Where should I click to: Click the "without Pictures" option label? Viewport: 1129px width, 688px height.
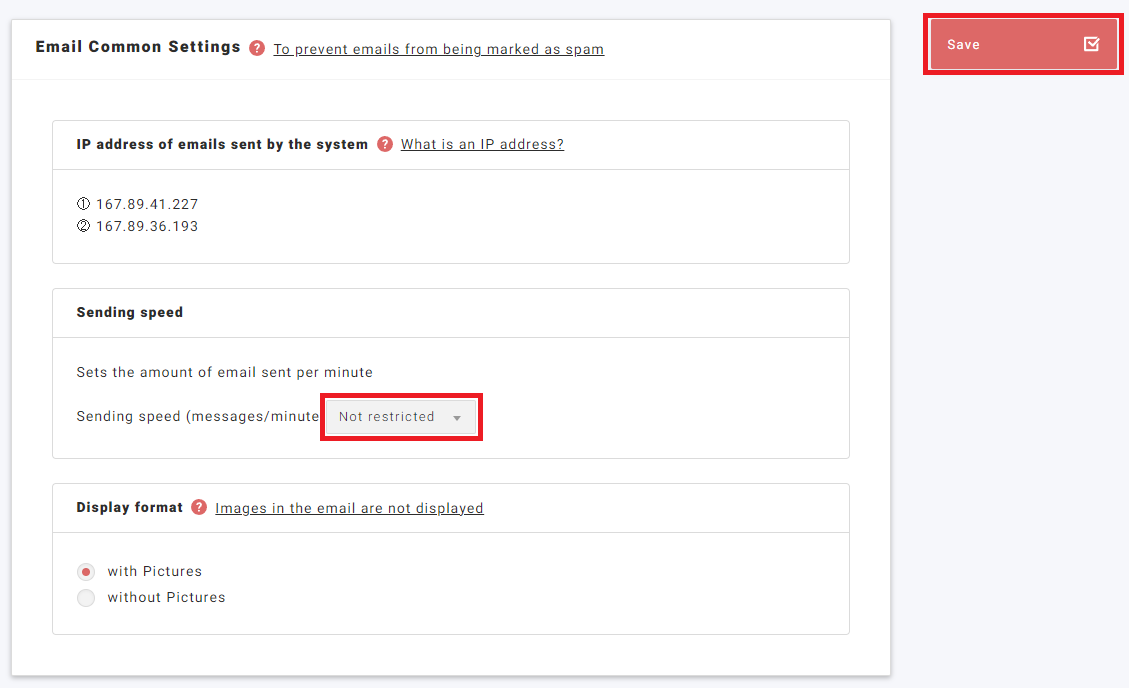pyautogui.click(x=166, y=598)
